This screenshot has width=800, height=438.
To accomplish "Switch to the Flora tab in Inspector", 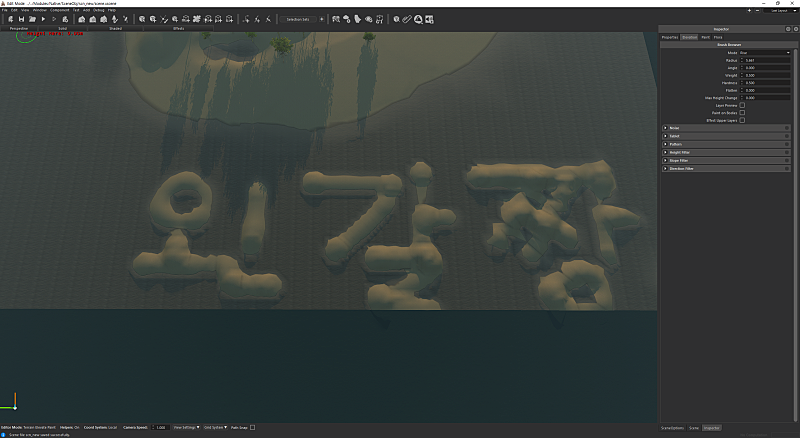I will click(x=718, y=37).
